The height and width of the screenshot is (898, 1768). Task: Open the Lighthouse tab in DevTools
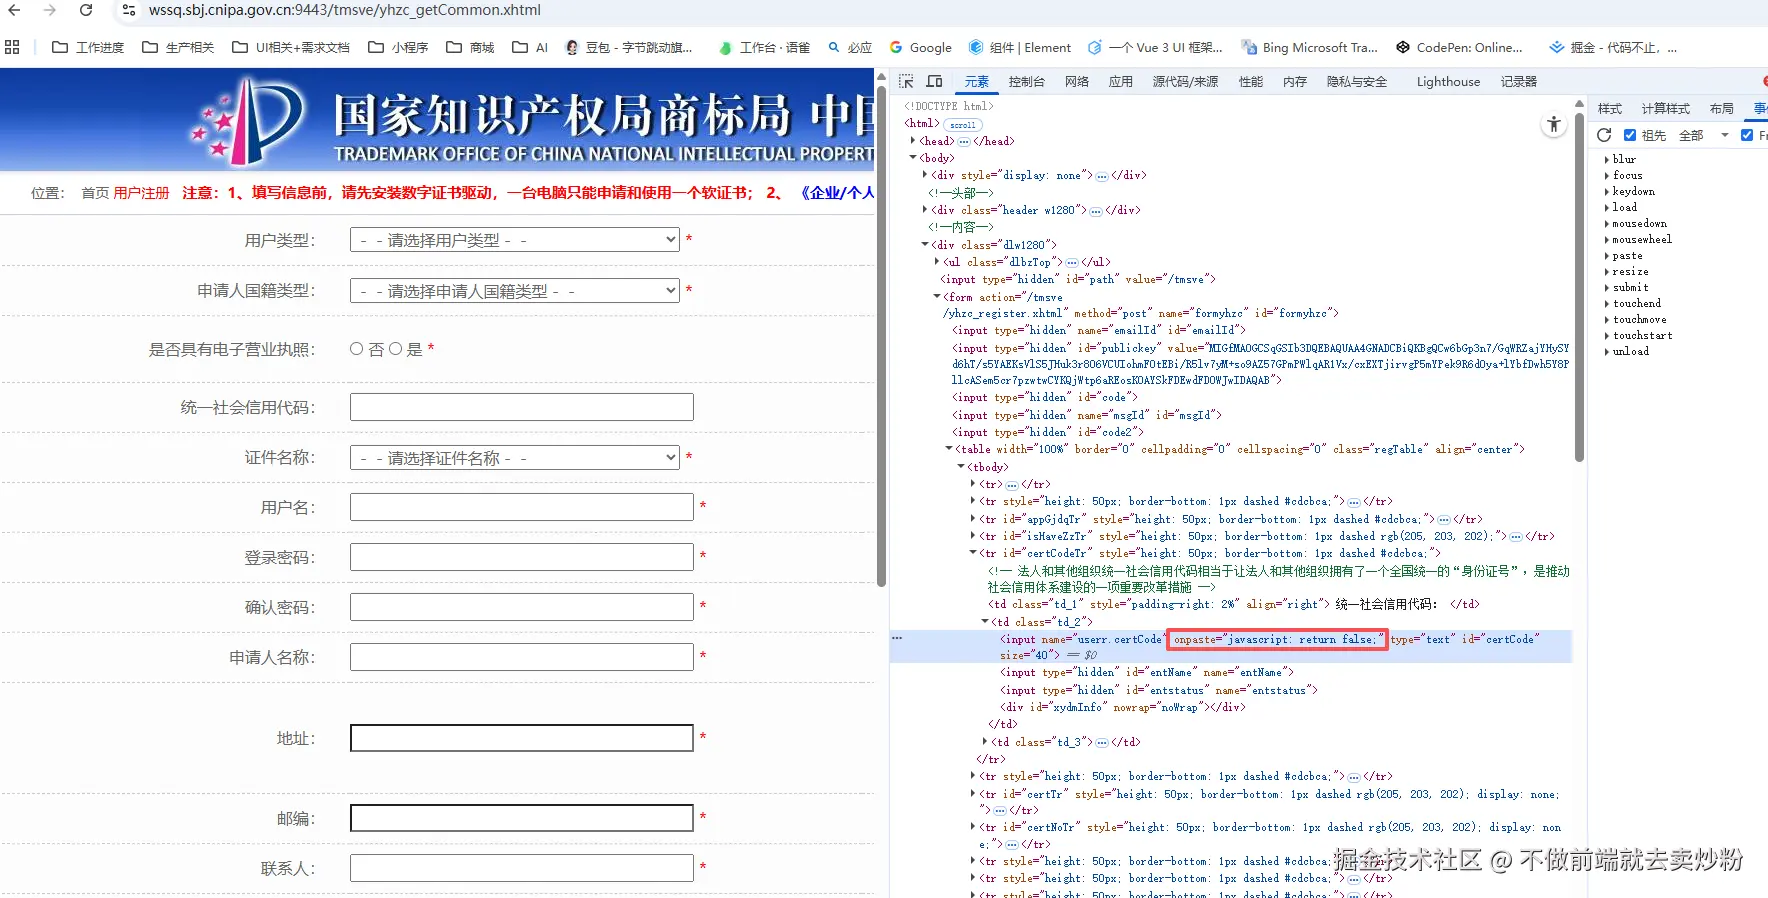tap(1447, 82)
